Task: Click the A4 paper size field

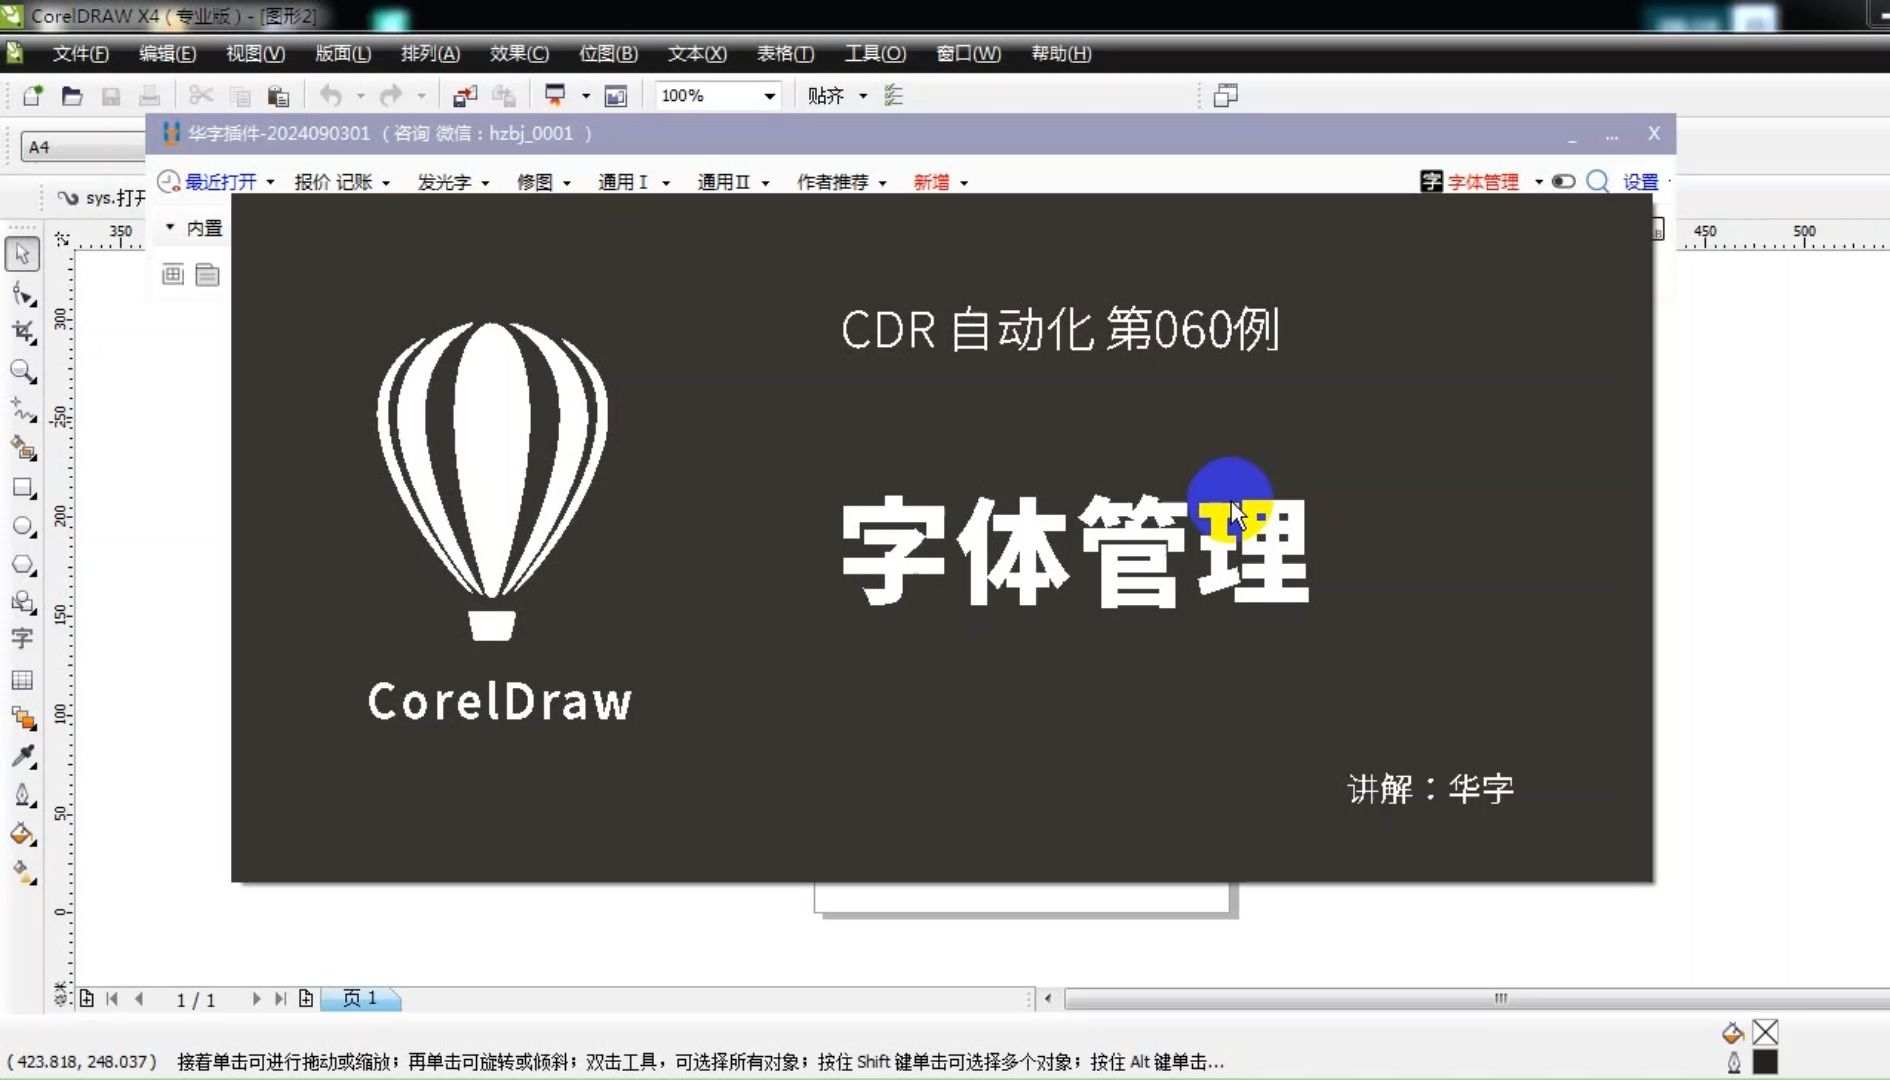Action: tap(83, 147)
